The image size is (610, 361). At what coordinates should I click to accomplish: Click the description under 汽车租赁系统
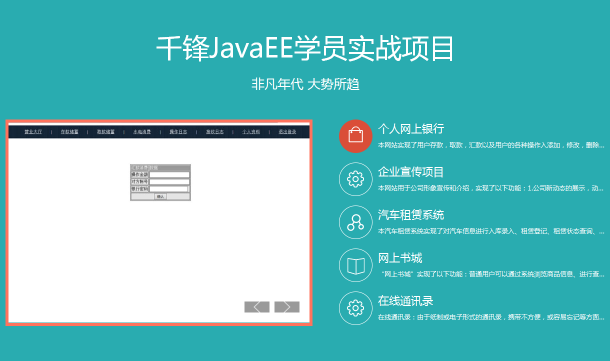point(491,231)
